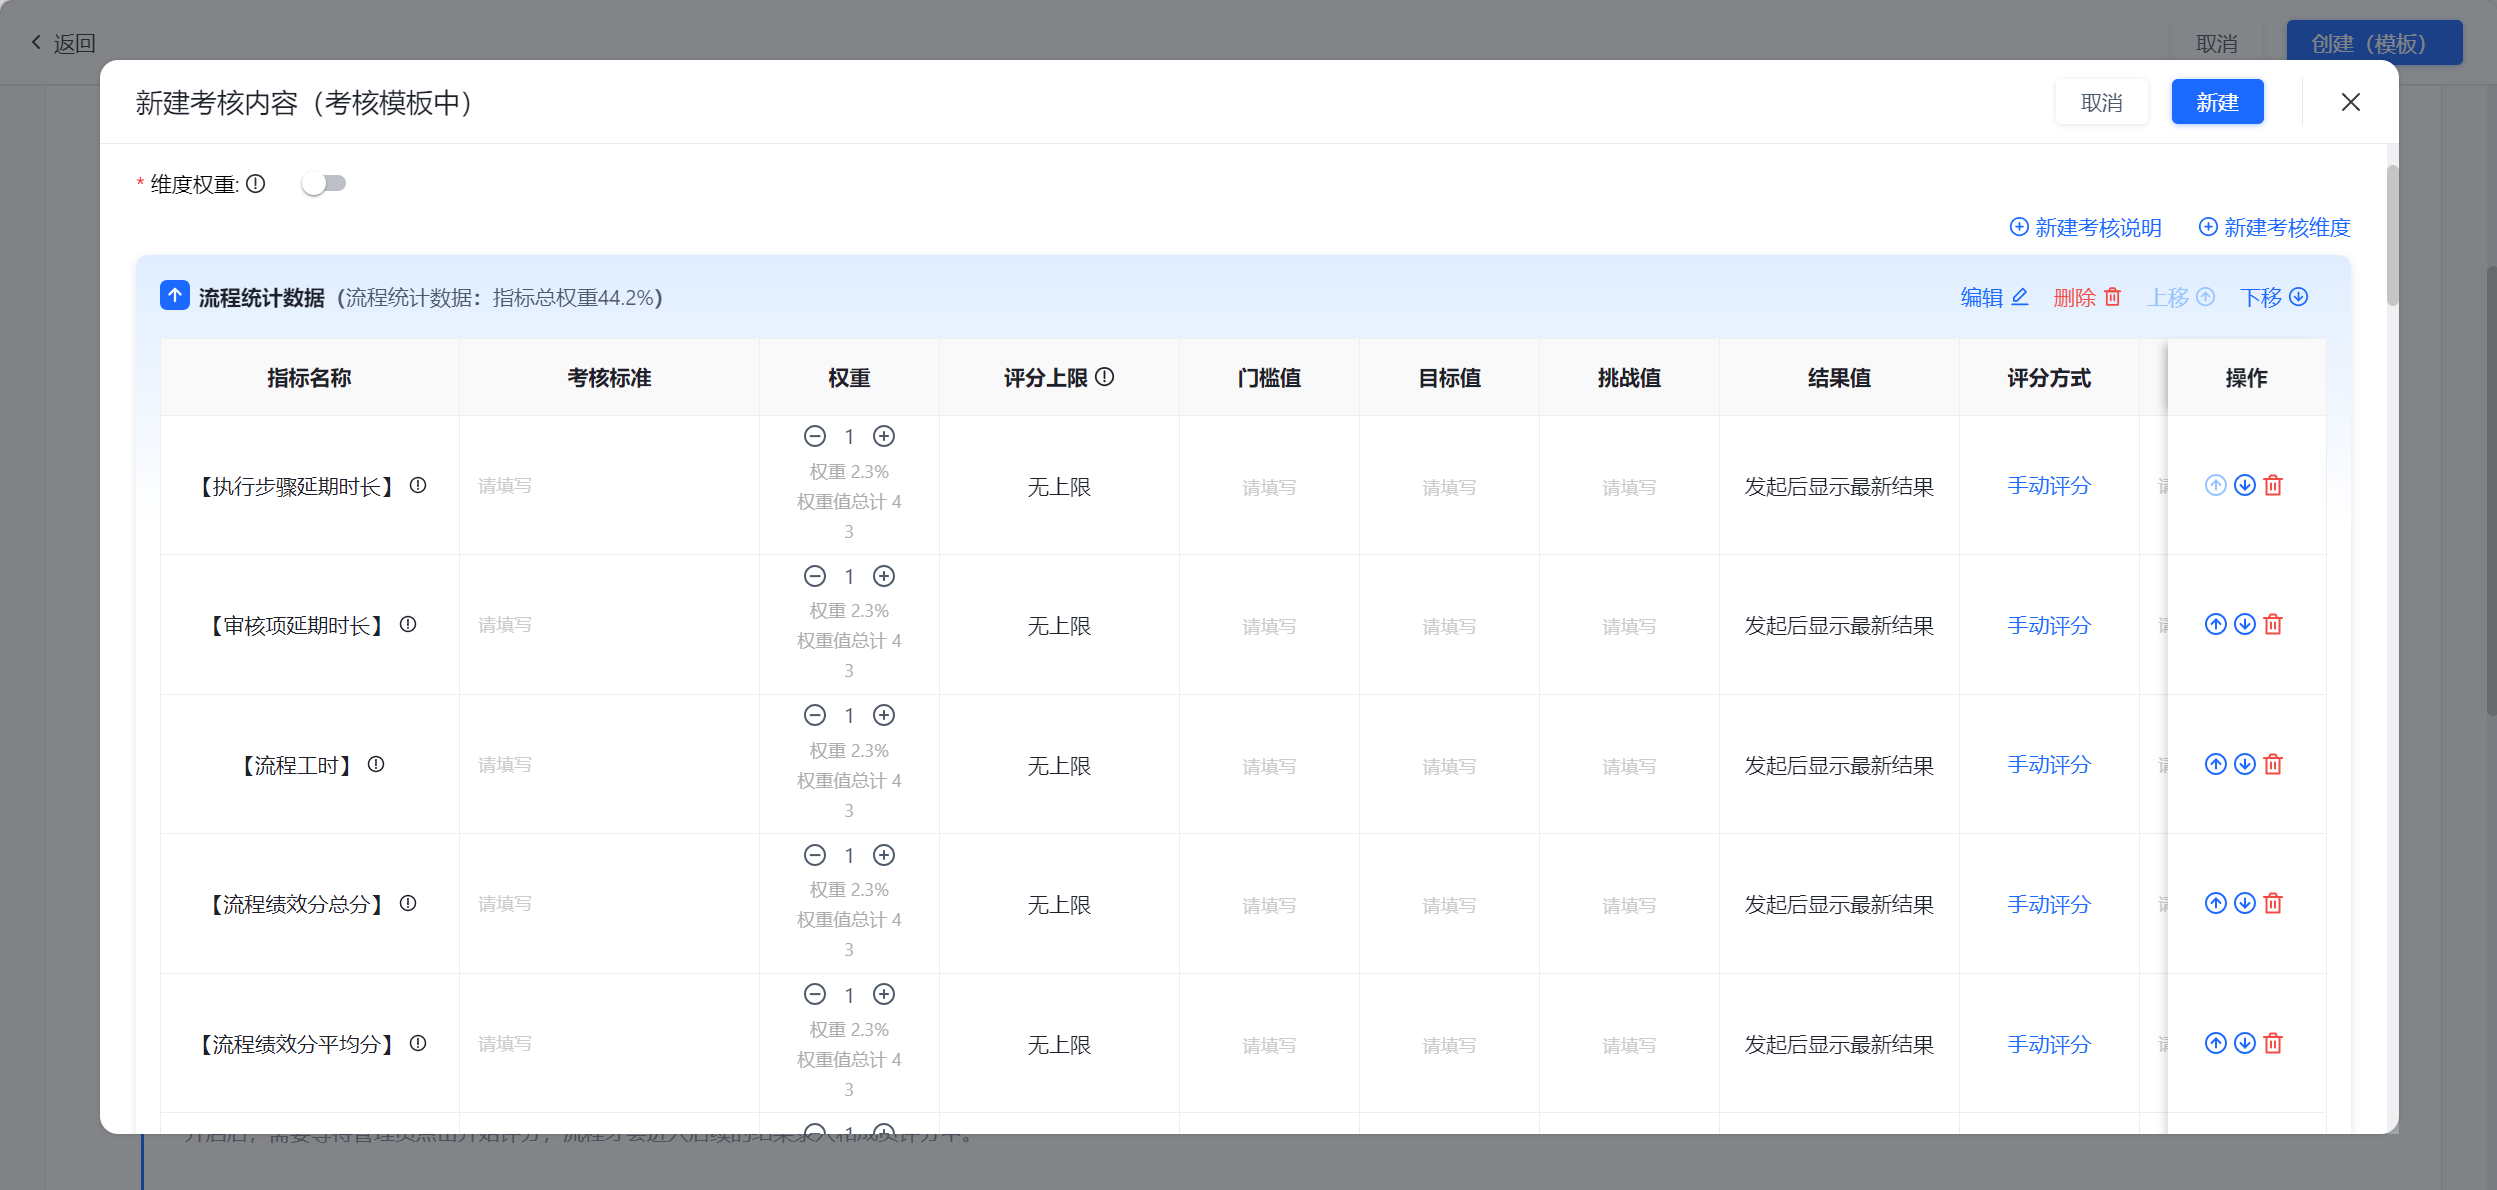Click info icon next to 流程工时
The image size is (2497, 1190).
click(x=376, y=765)
